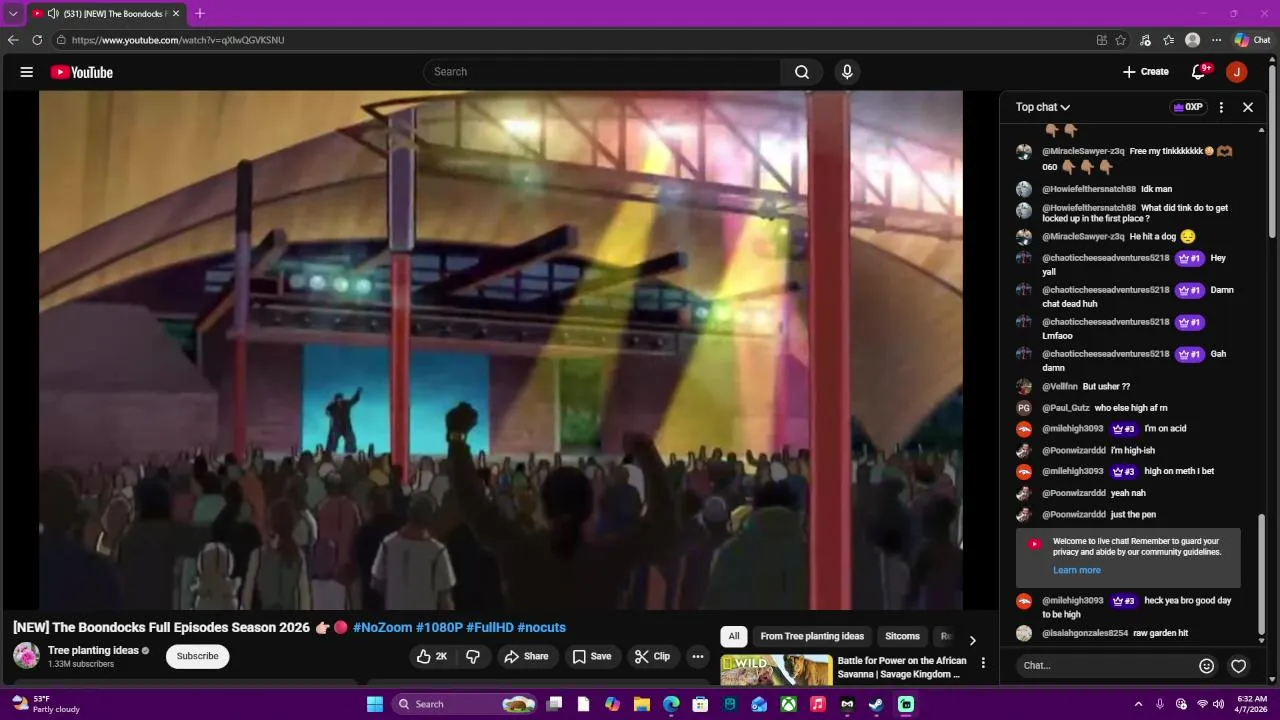Click the taskbar Search box
The image size is (1280, 720).
coord(464,704)
